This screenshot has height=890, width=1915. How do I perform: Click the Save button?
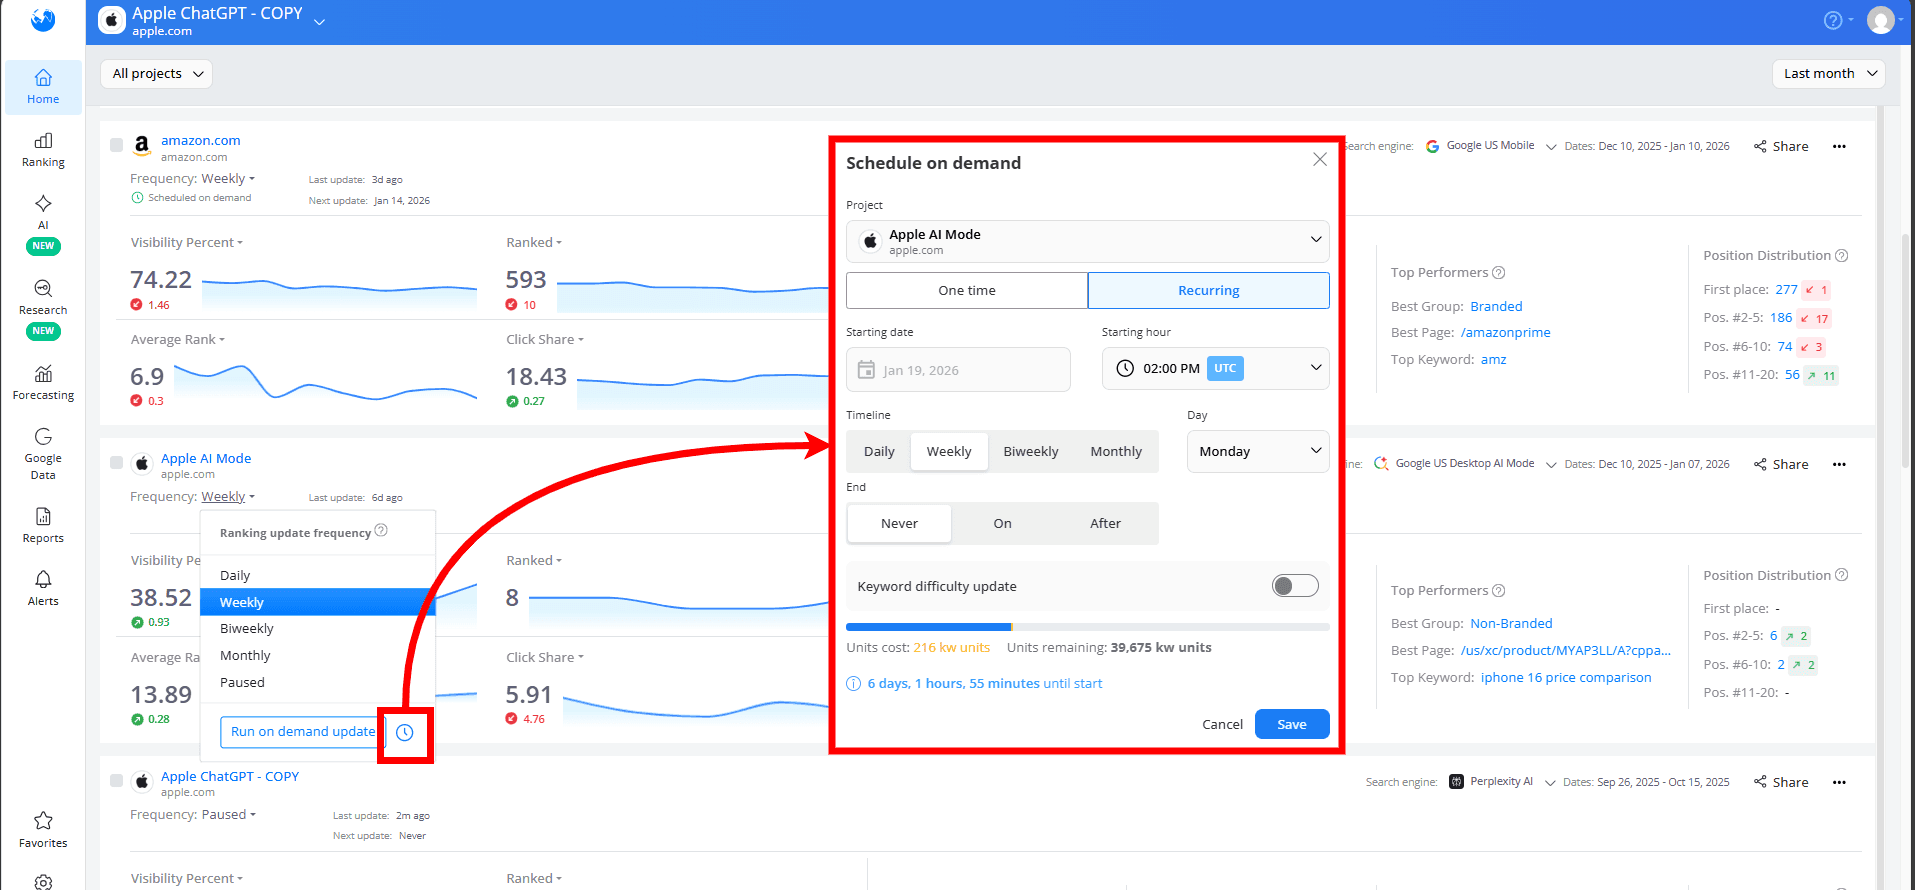pos(1292,724)
